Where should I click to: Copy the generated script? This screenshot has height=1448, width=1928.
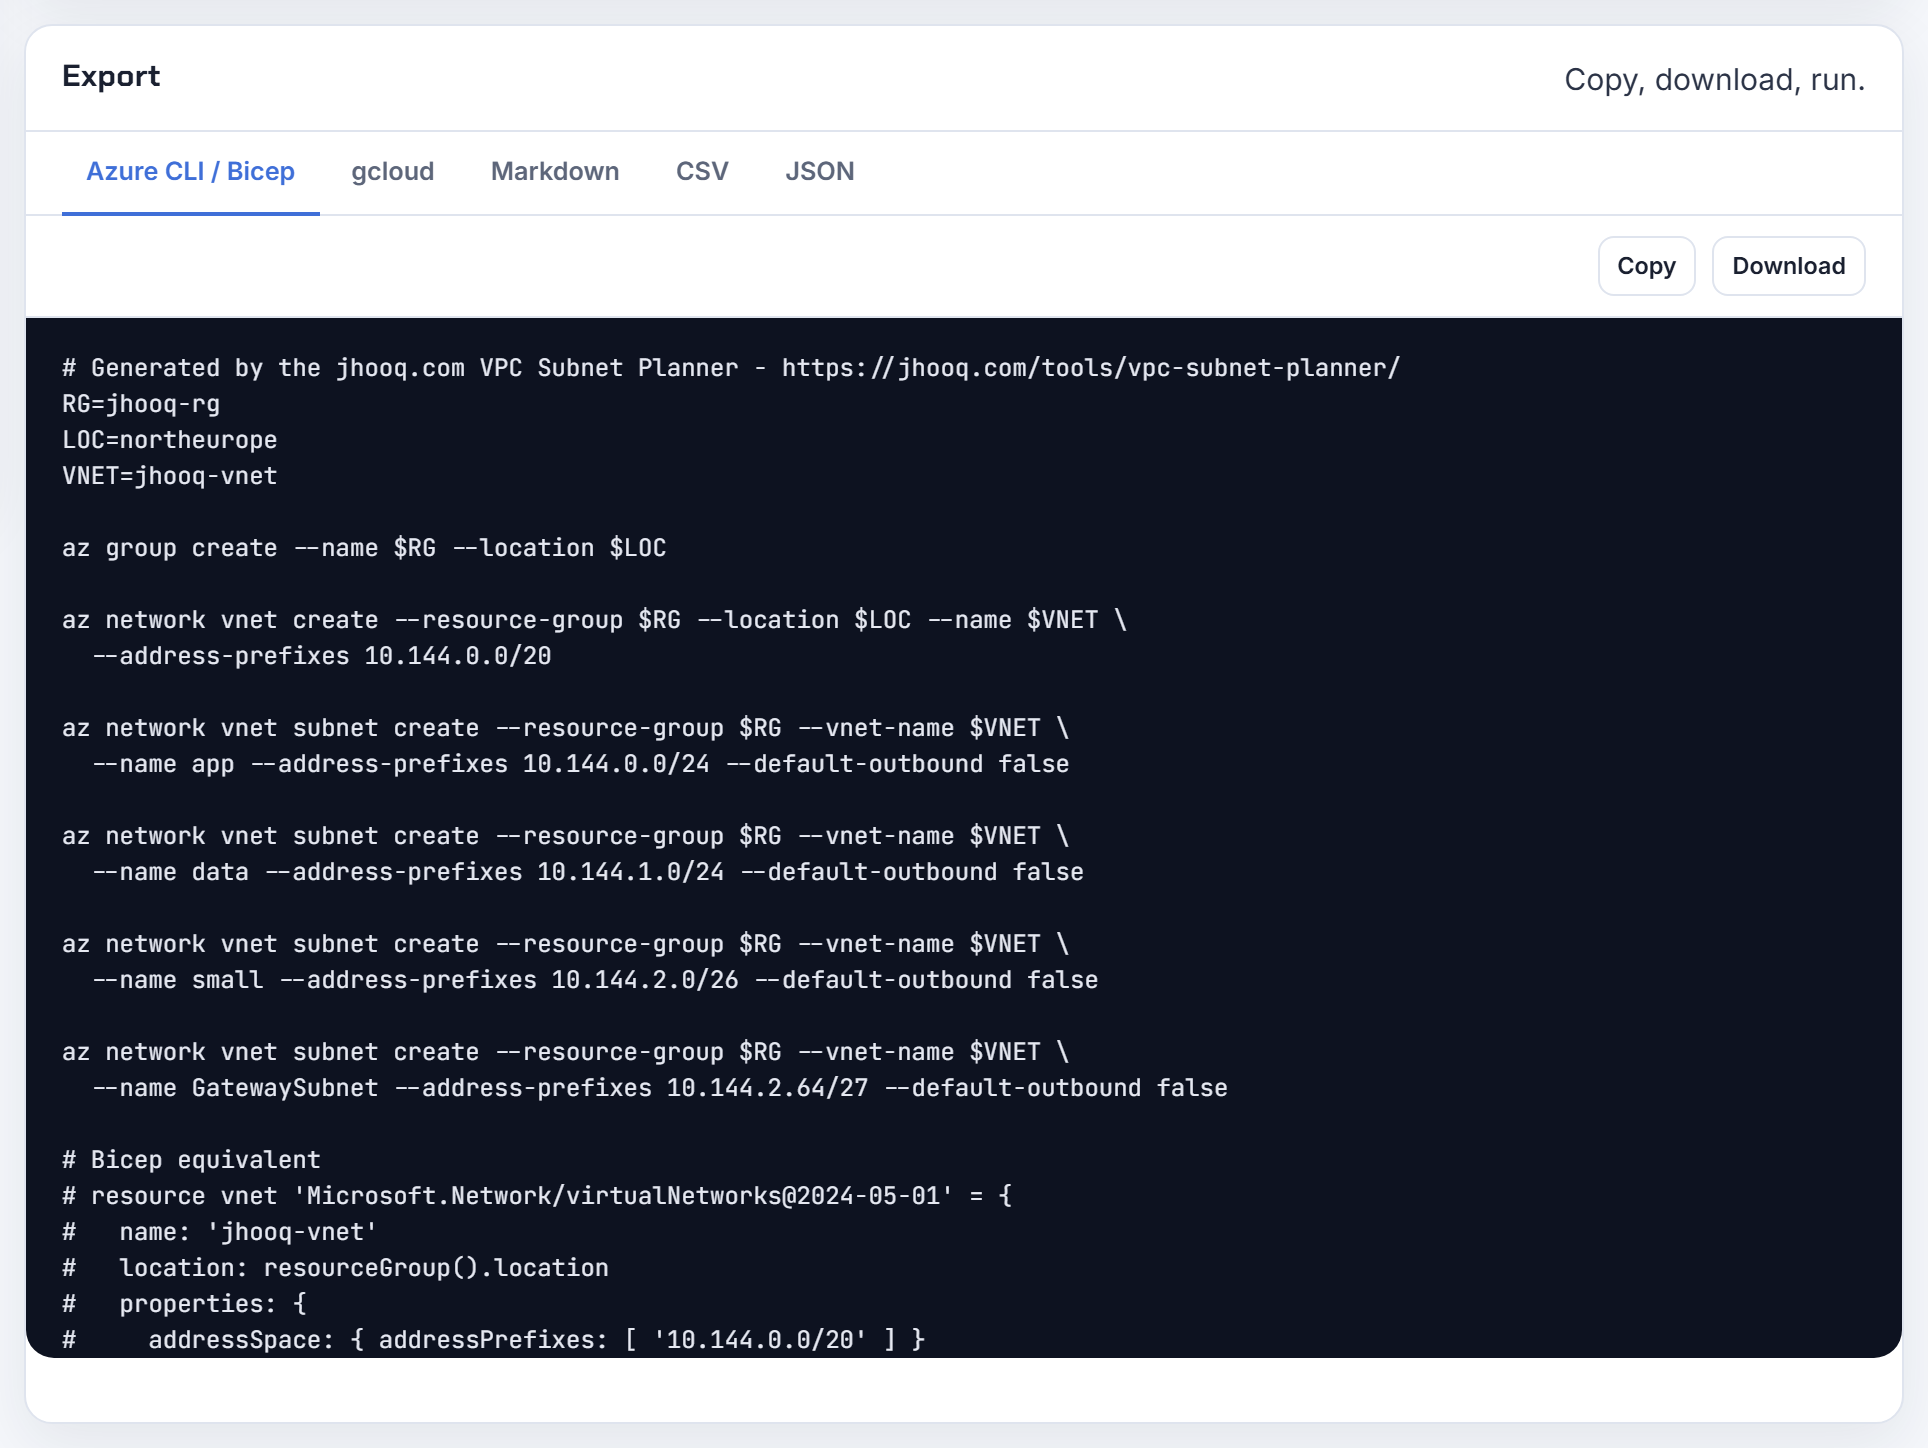tap(1646, 266)
